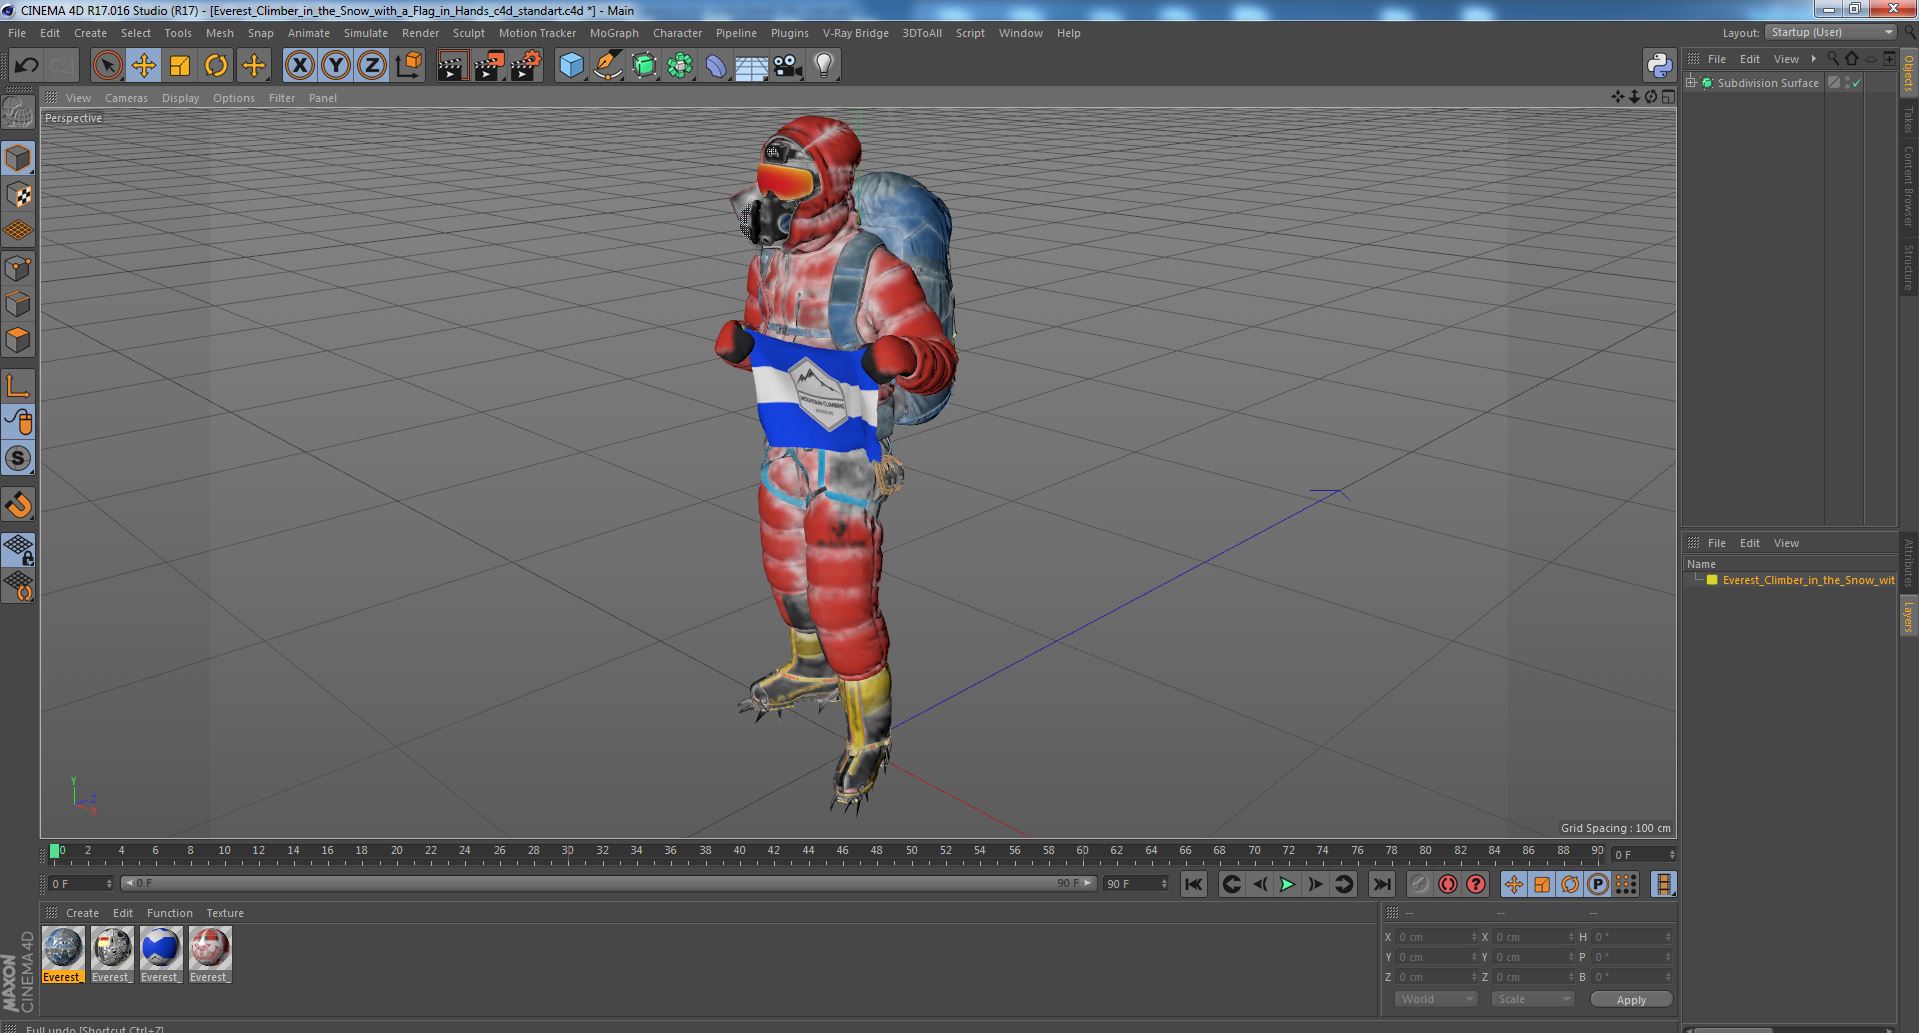Image resolution: width=1919 pixels, height=1033 pixels.
Task: Open the Layout dropdown Startup (User)
Action: click(x=1830, y=32)
